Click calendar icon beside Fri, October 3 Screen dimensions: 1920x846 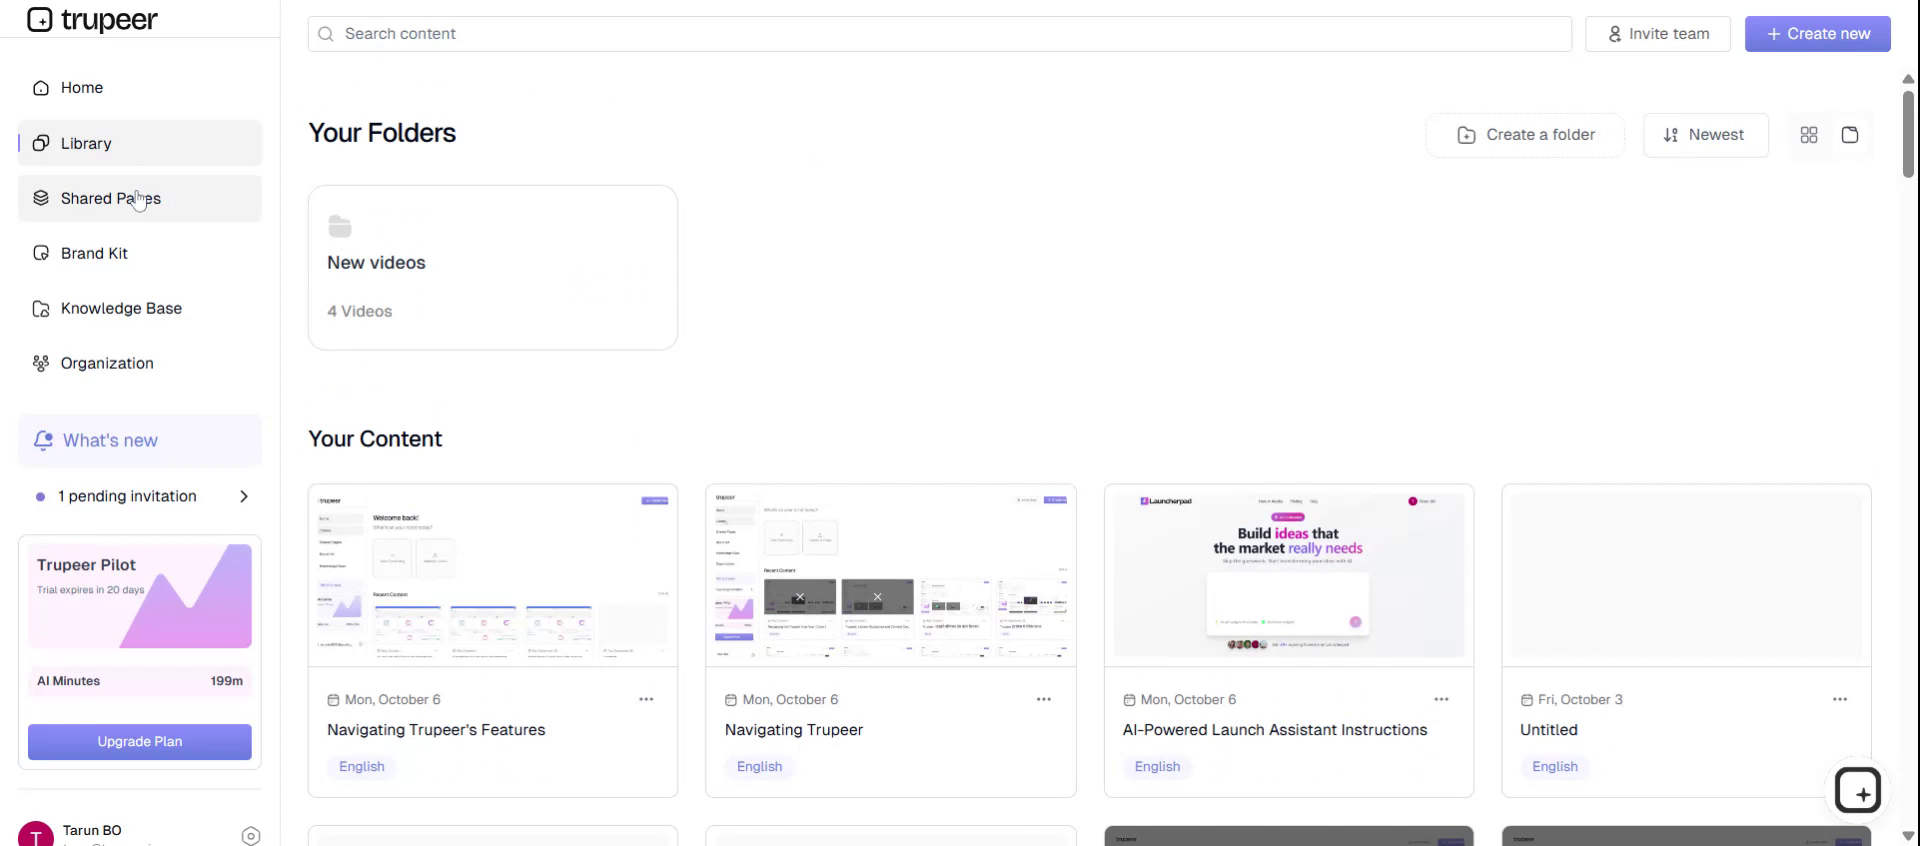coord(1527,700)
